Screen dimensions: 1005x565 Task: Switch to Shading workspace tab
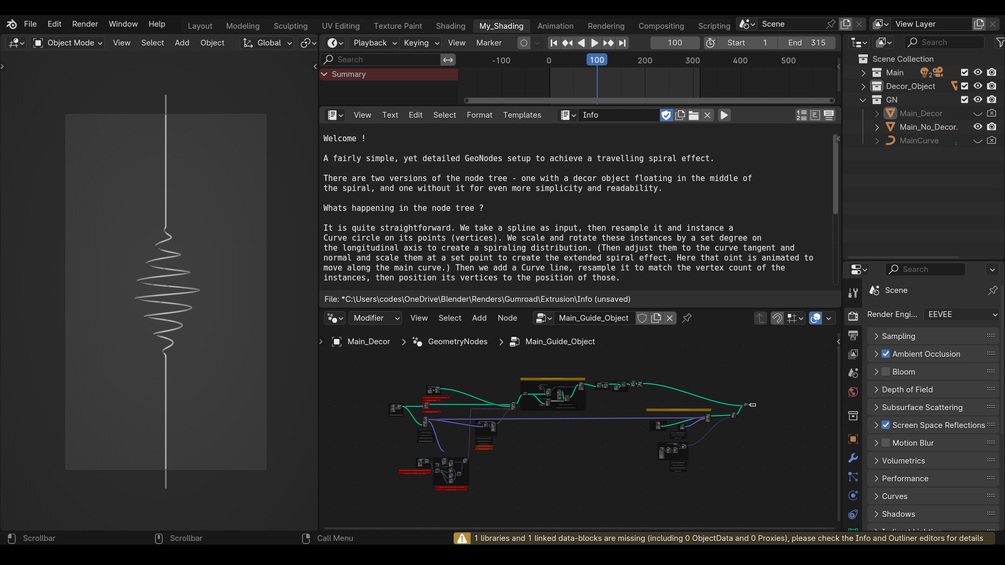[x=450, y=26]
